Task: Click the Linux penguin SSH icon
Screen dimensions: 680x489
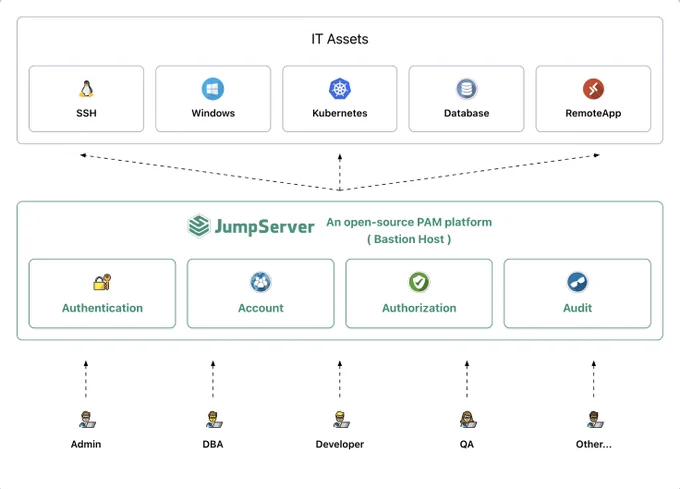Action: click(86, 89)
